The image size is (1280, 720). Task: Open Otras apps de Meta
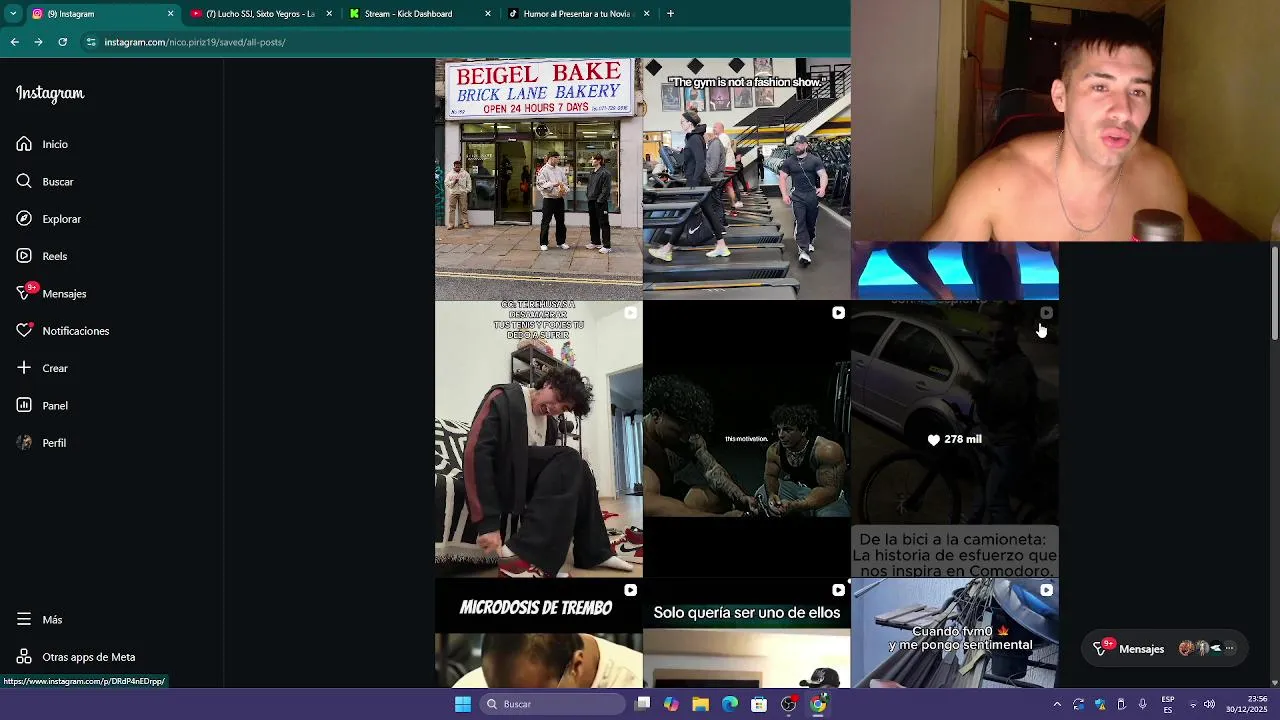click(x=76, y=657)
